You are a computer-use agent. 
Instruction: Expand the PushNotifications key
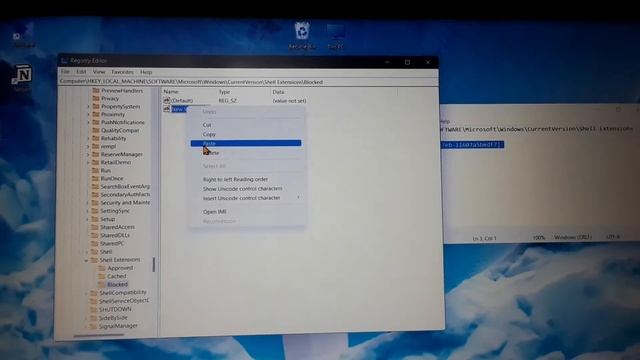click(89, 122)
